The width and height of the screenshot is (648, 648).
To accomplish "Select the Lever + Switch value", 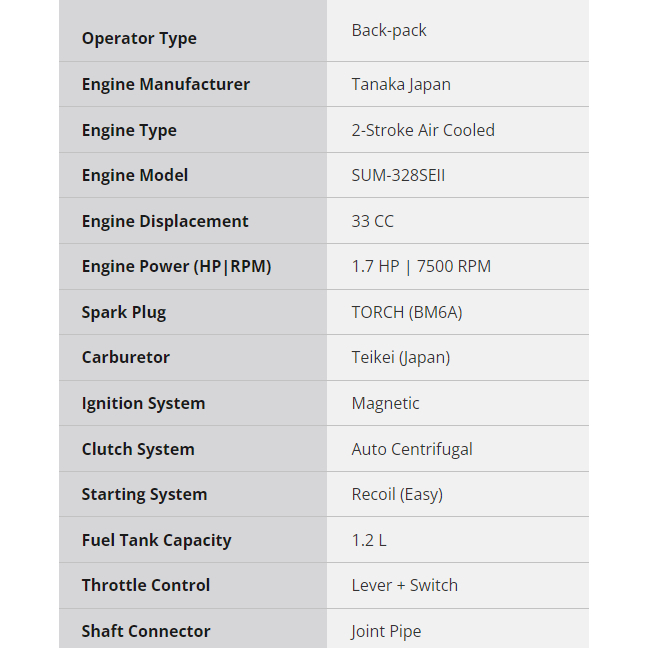I will pos(405,585).
